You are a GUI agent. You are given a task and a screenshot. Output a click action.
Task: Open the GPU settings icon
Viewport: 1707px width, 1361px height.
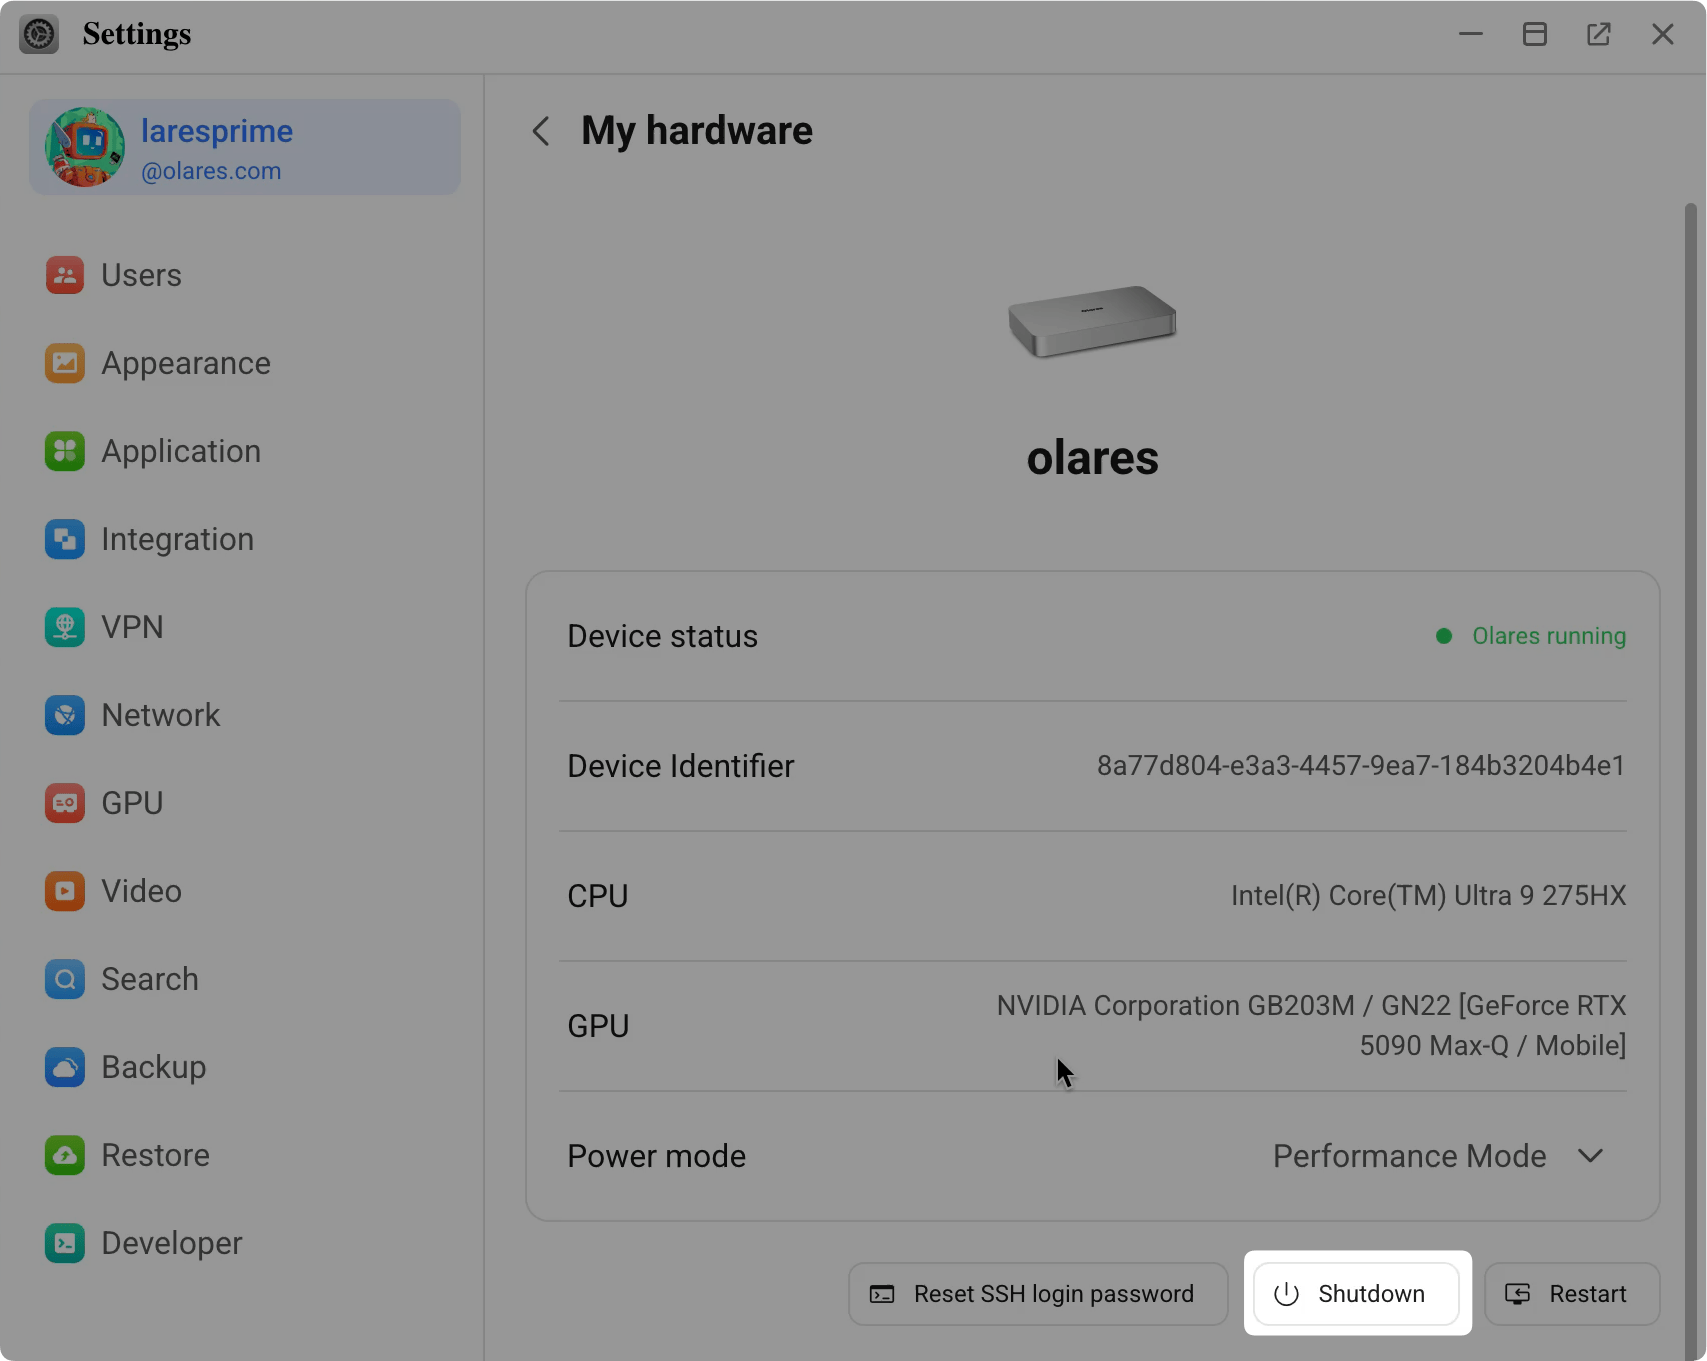pos(65,803)
